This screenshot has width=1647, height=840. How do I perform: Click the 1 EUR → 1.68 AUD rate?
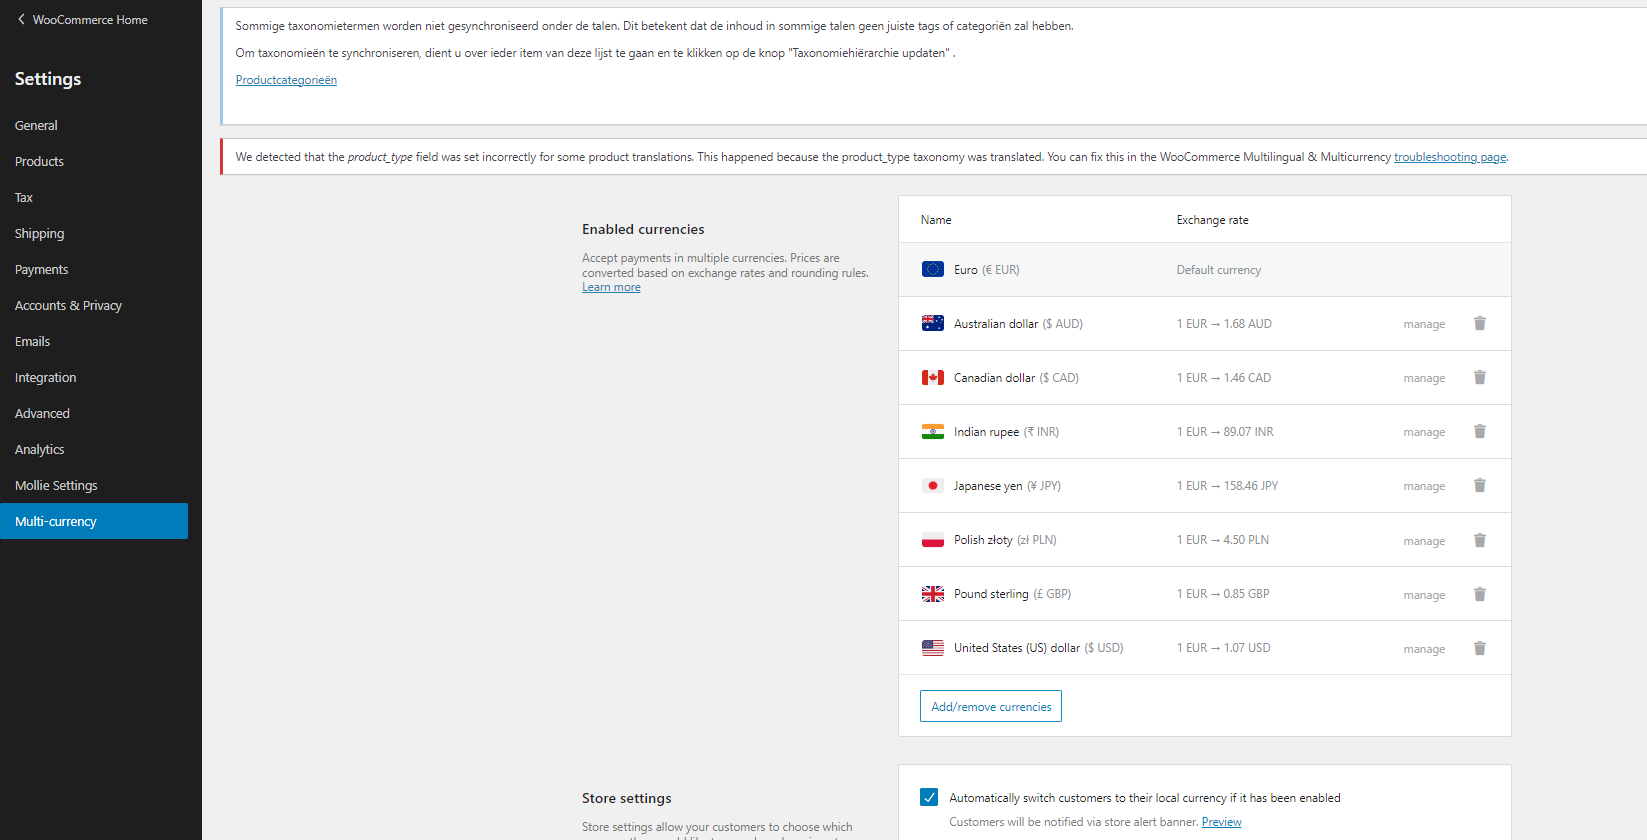[1224, 324]
